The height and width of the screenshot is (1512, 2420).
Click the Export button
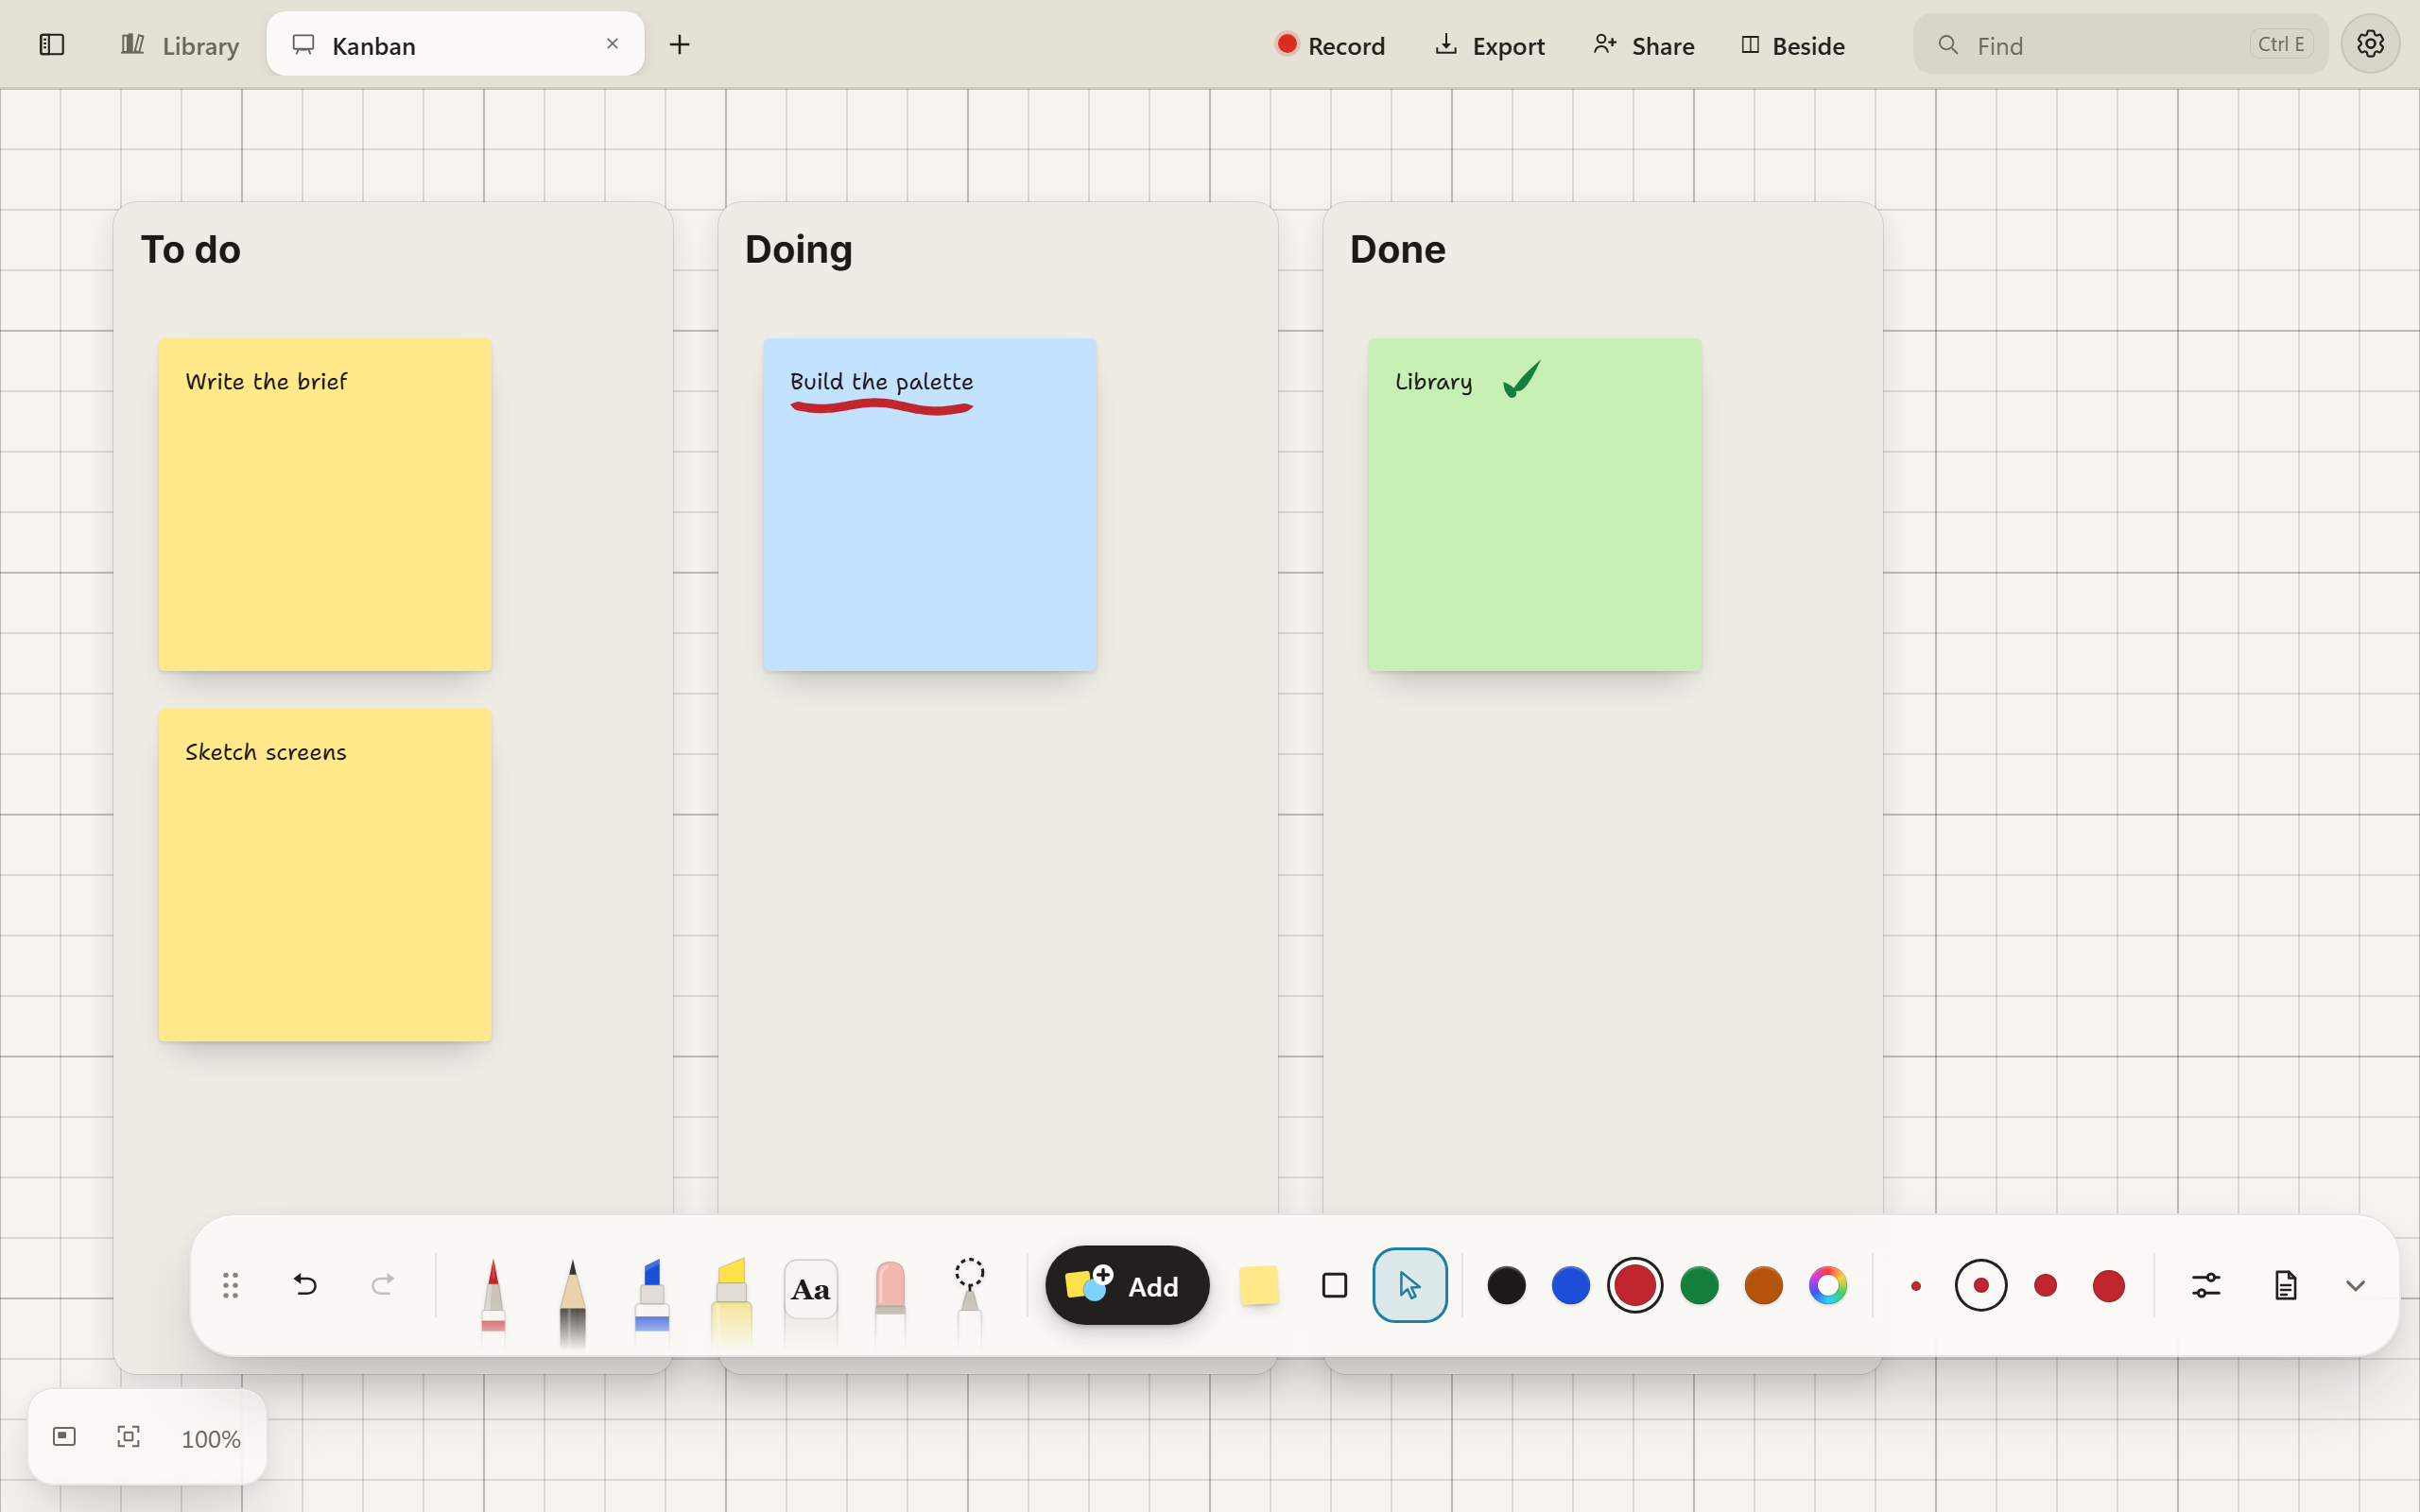(1490, 45)
